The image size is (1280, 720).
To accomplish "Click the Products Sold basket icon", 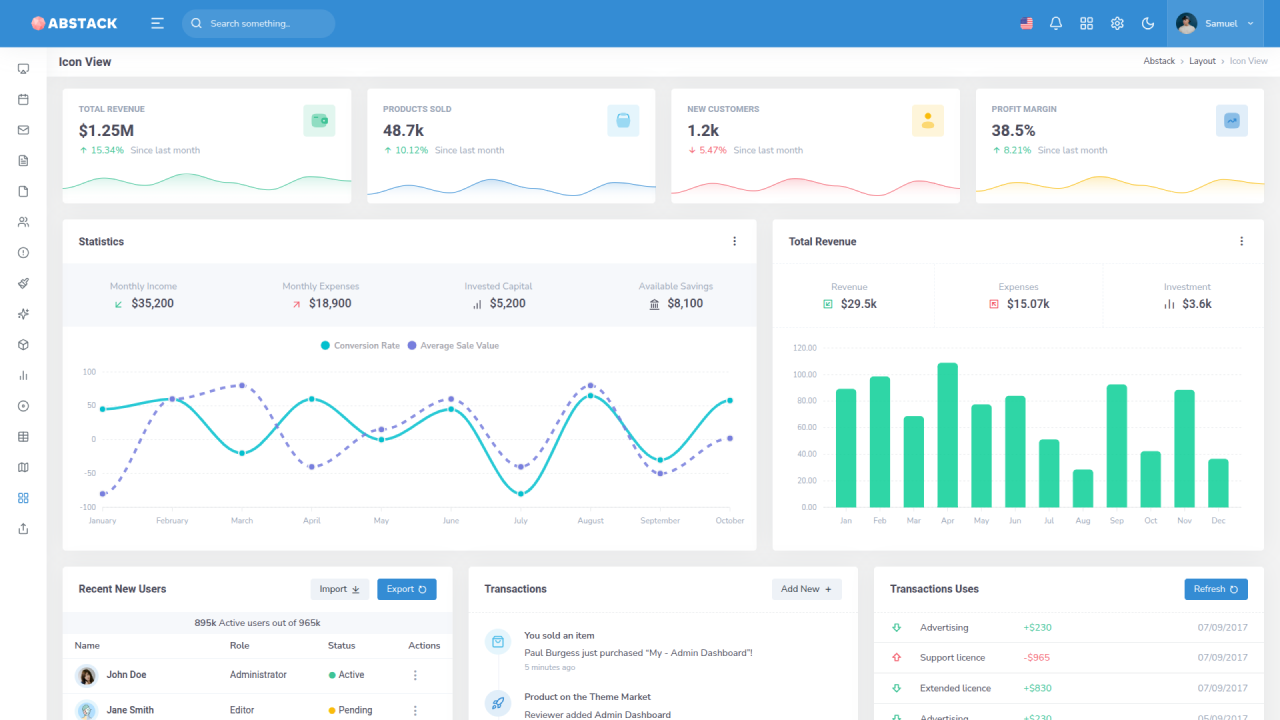I will pos(623,120).
